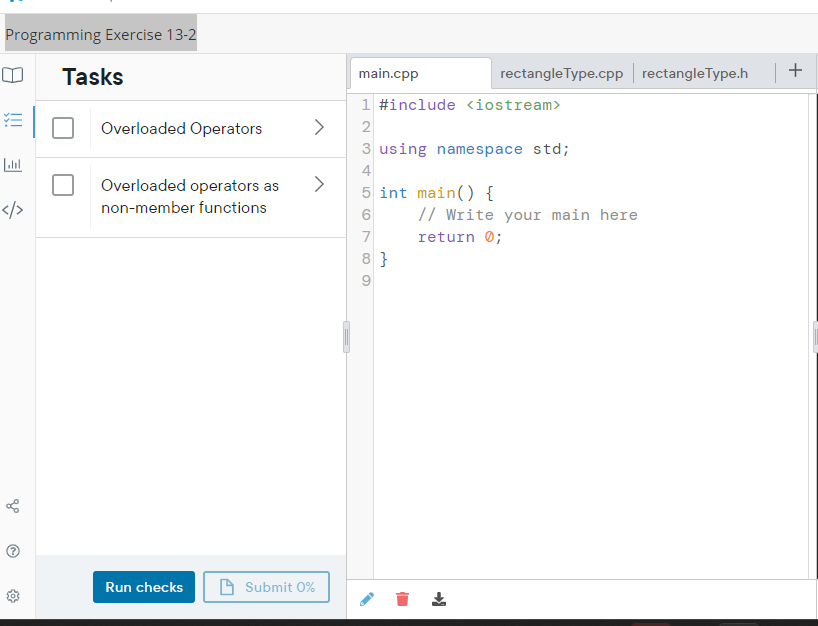The width and height of the screenshot is (818, 626).
Task: Click the return 0 code line
Action: point(460,237)
